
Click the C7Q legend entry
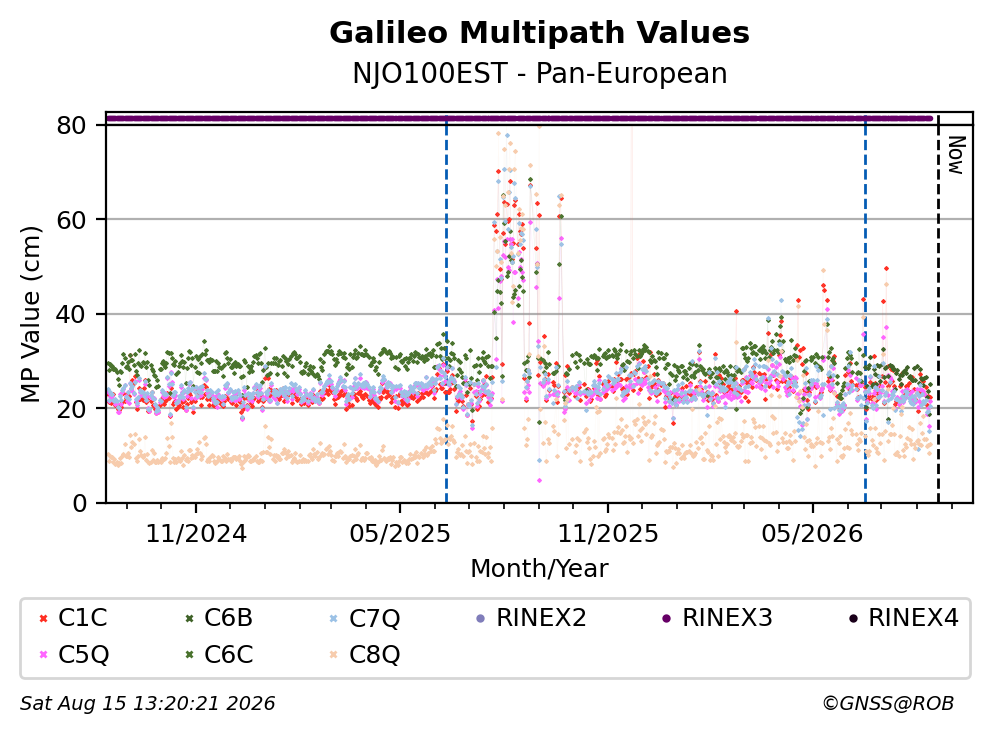tap(364, 618)
